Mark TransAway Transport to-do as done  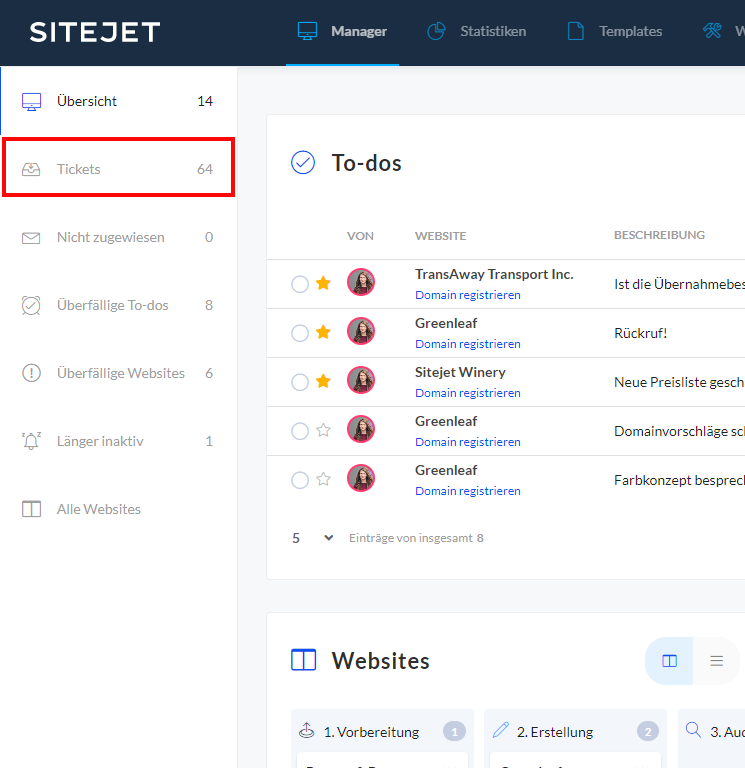pos(300,284)
